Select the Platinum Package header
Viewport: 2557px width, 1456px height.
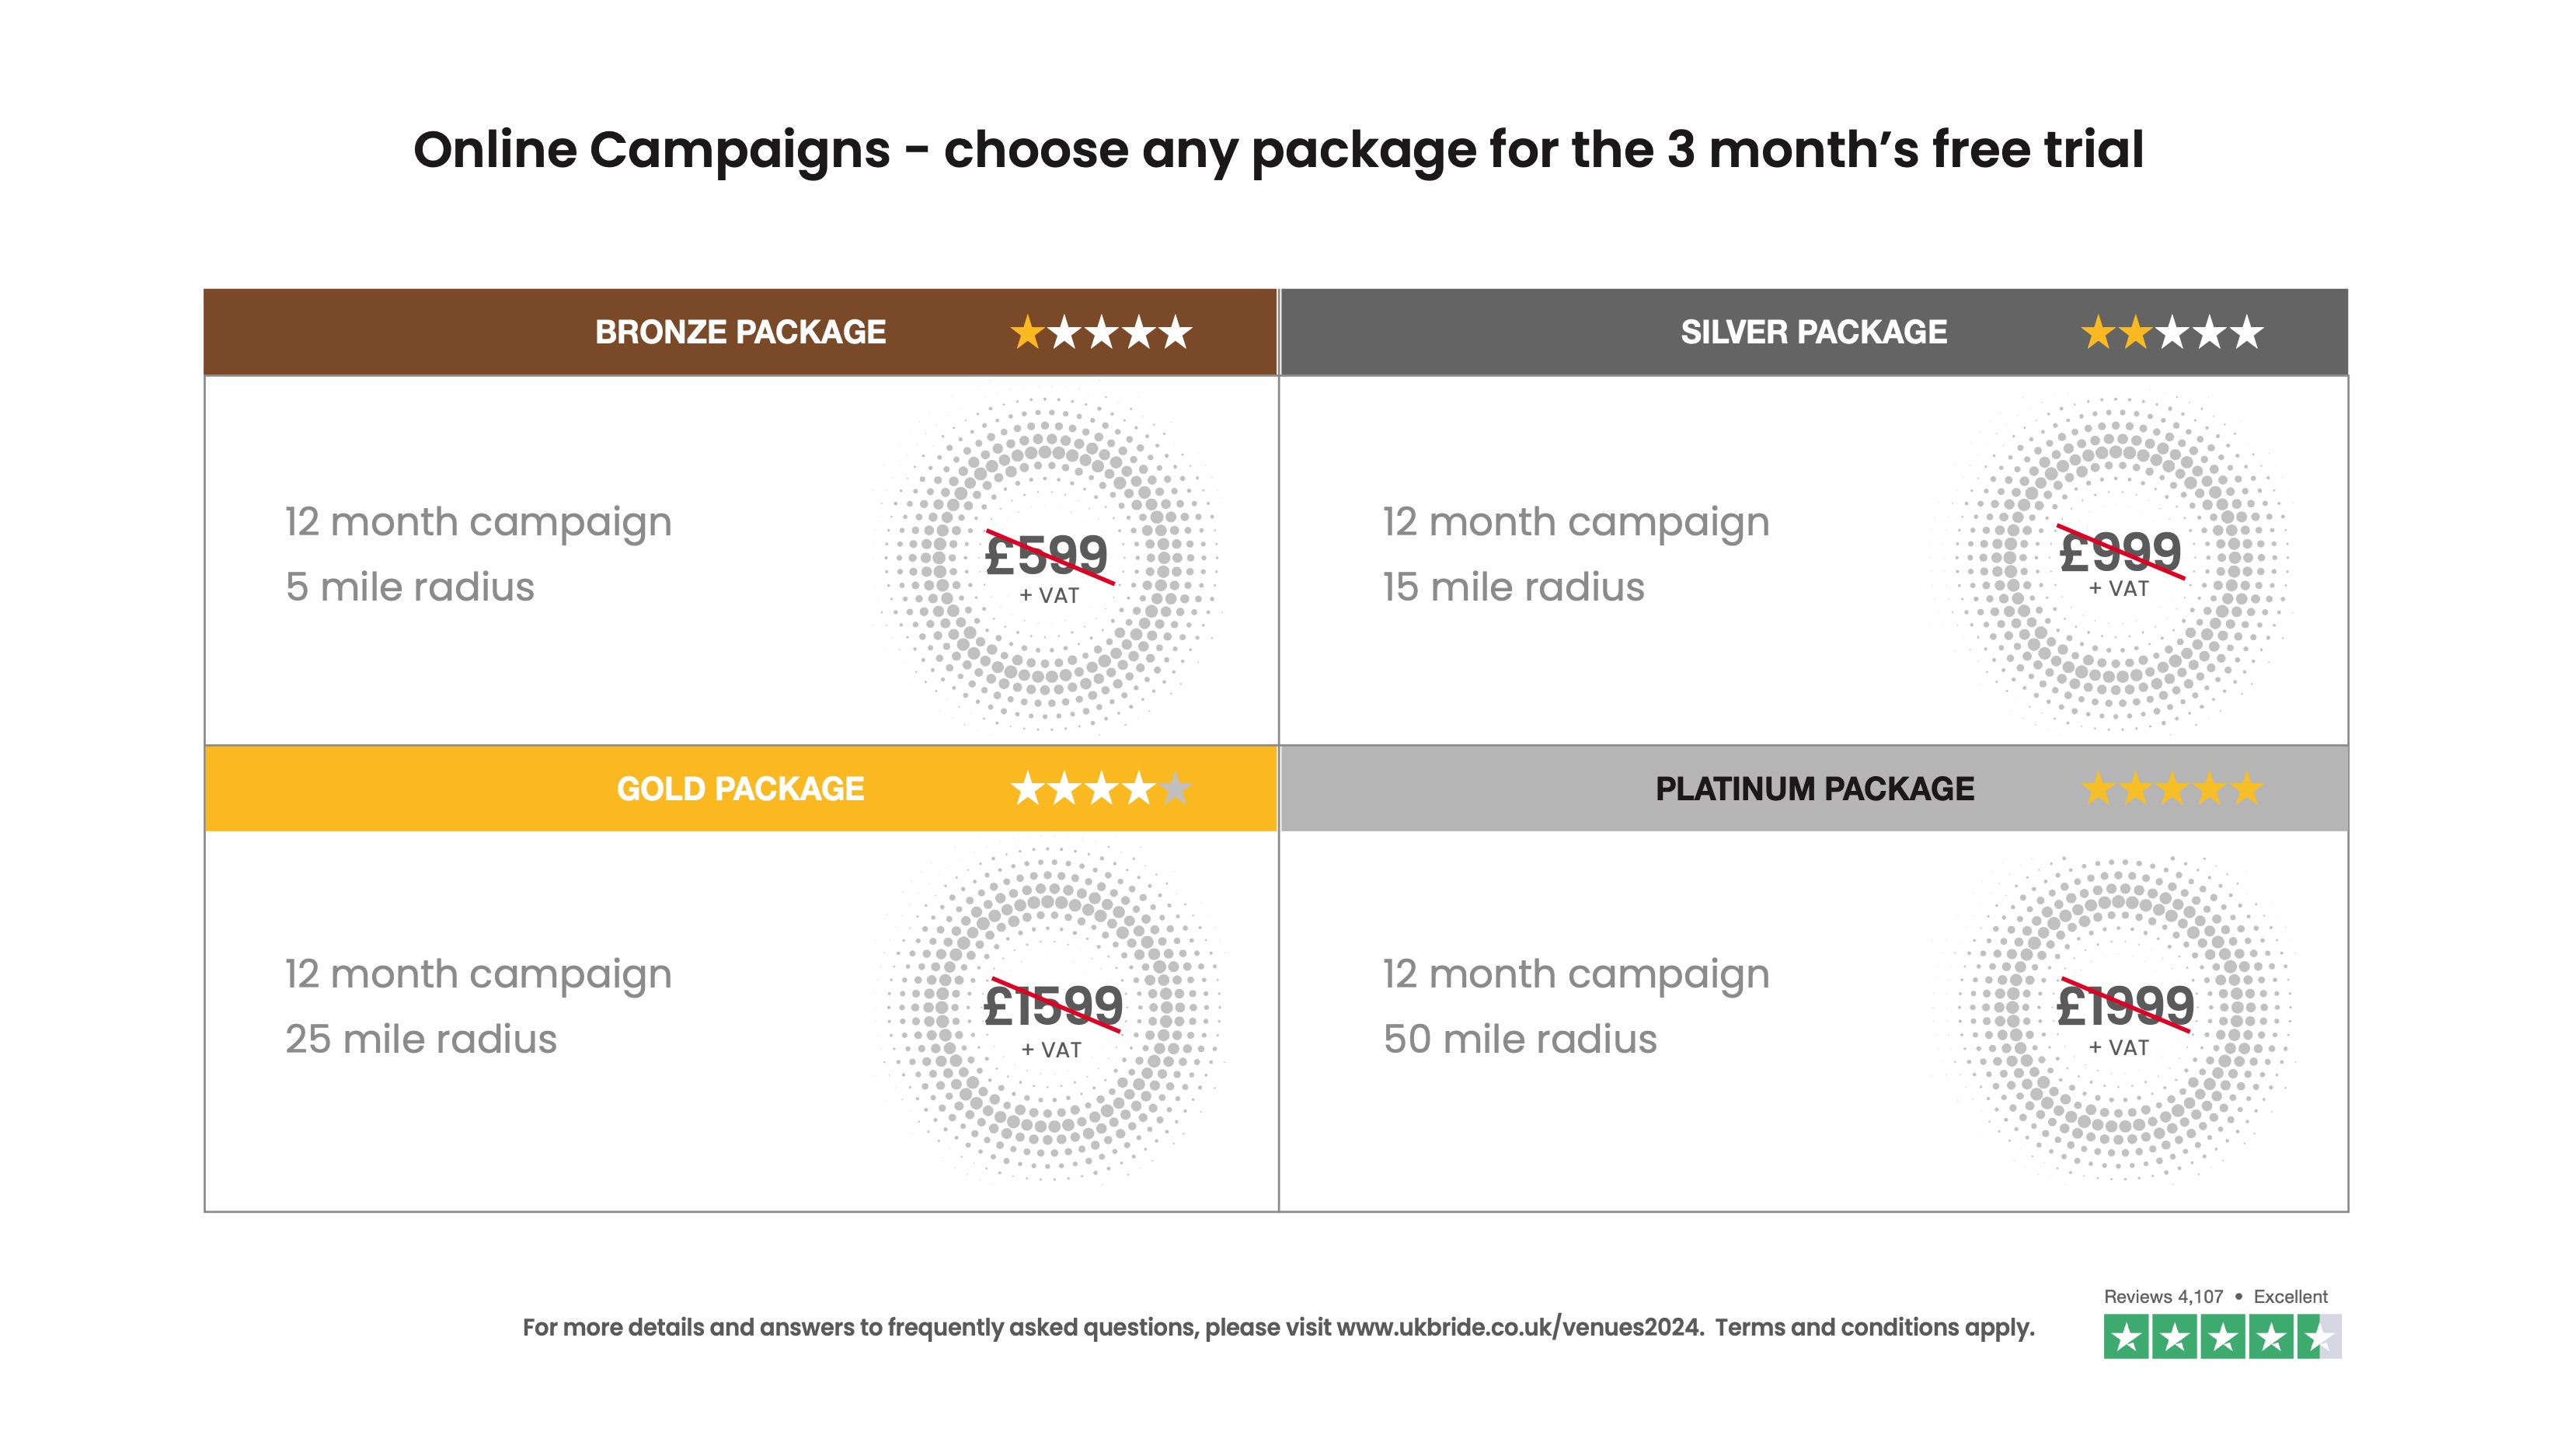[x=1814, y=789]
